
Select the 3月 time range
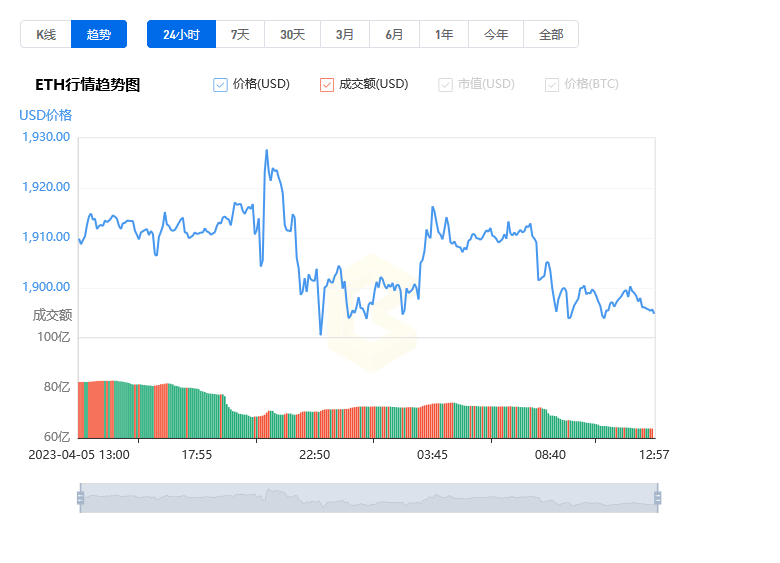coord(345,34)
